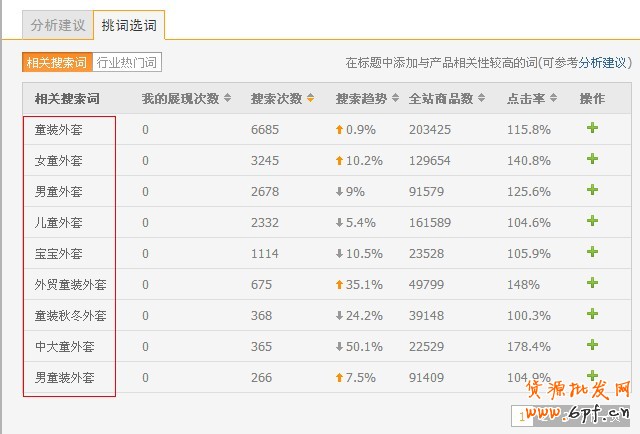Viewport: 640px width, 434px height.
Task: Add 外贸童装外套 via plus icon
Action: click(592, 283)
